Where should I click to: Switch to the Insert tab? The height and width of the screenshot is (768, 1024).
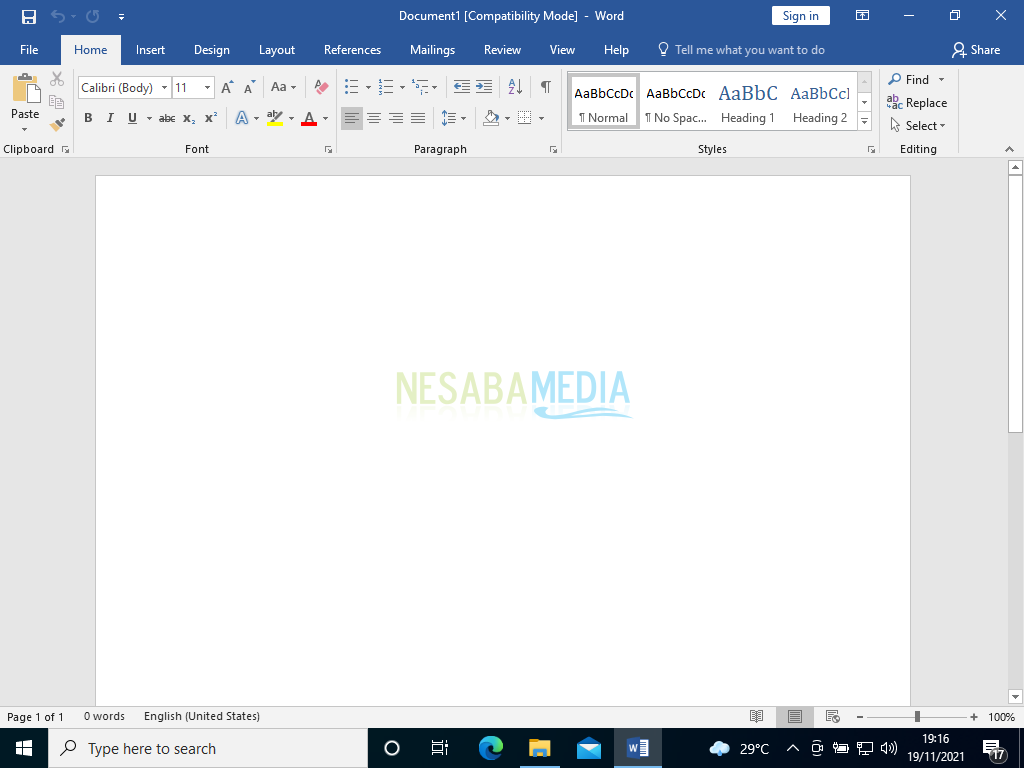150,50
